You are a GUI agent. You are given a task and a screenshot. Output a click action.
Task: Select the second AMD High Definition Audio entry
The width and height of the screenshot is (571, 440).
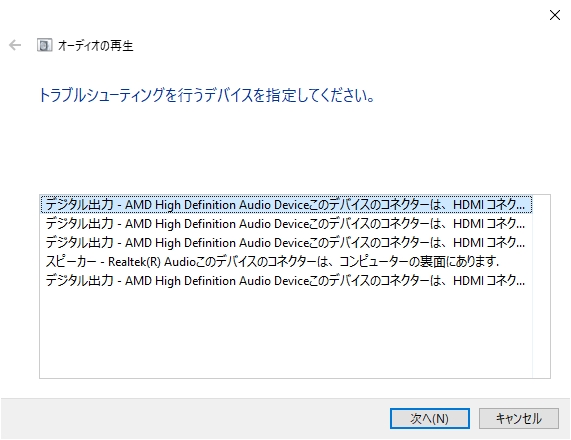(286, 223)
